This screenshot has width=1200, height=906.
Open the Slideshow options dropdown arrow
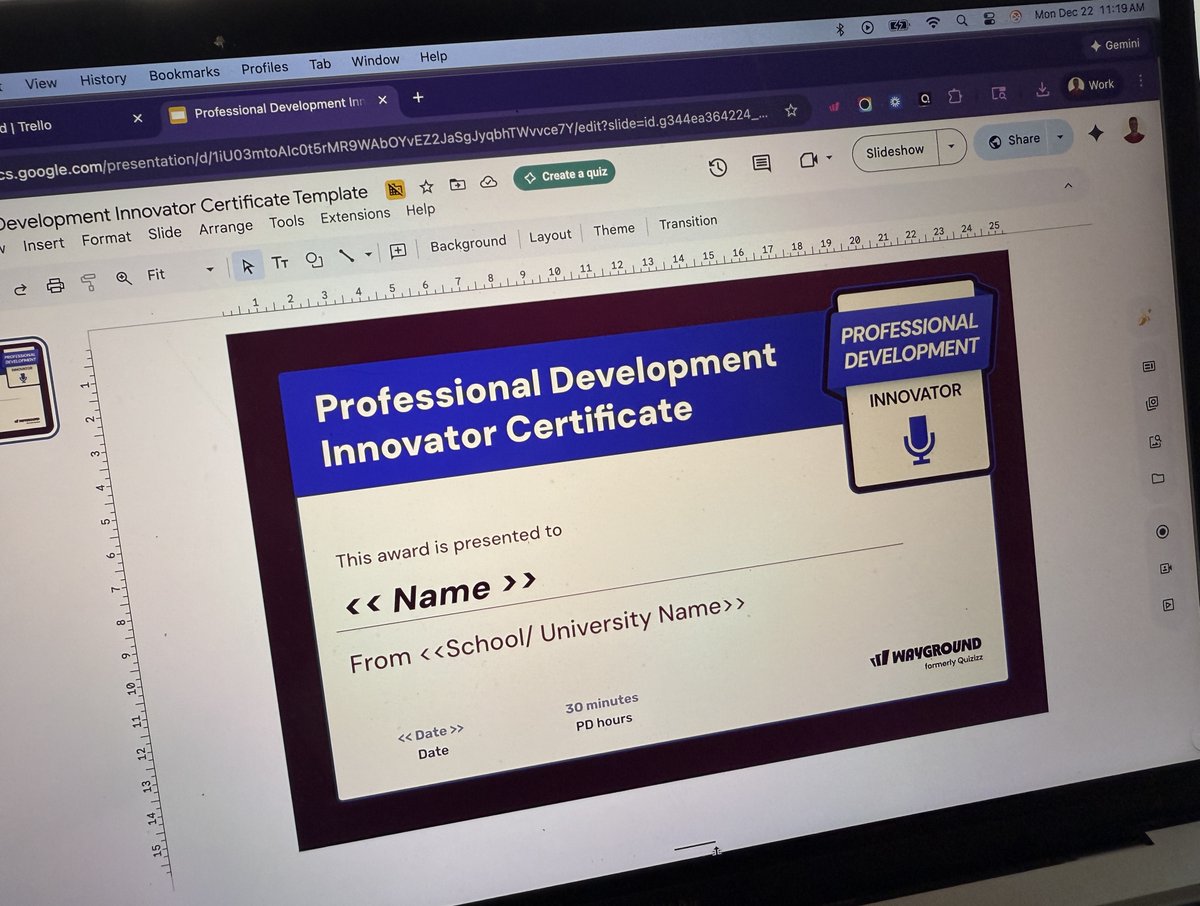point(951,147)
